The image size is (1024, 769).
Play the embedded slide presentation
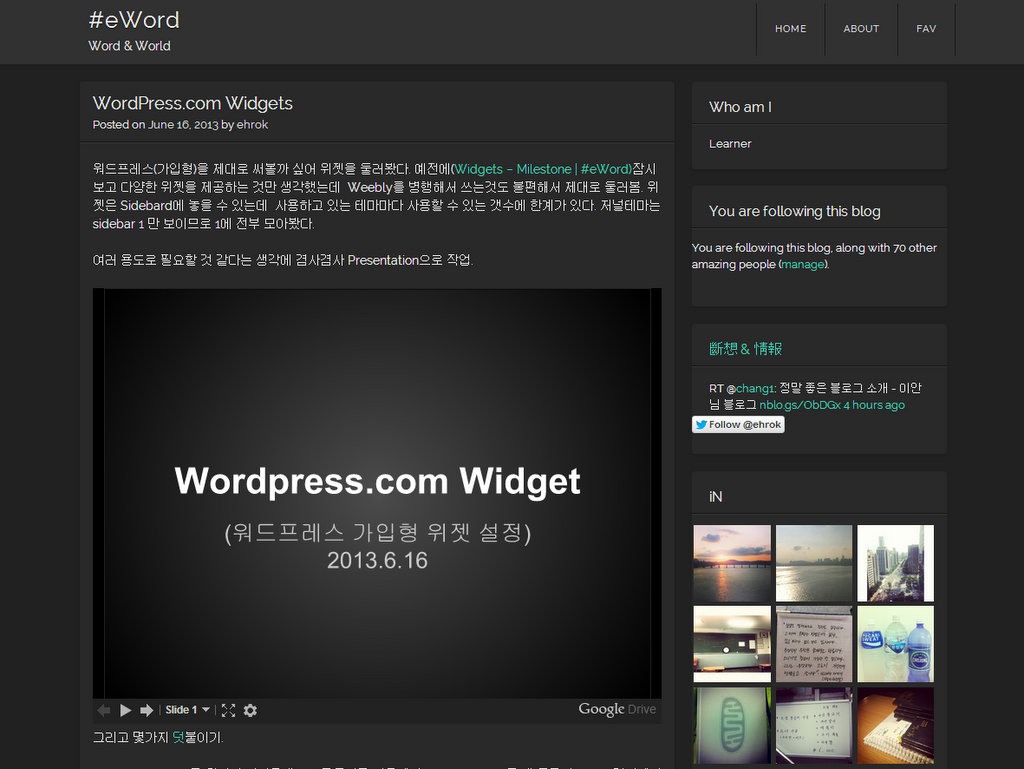point(126,710)
